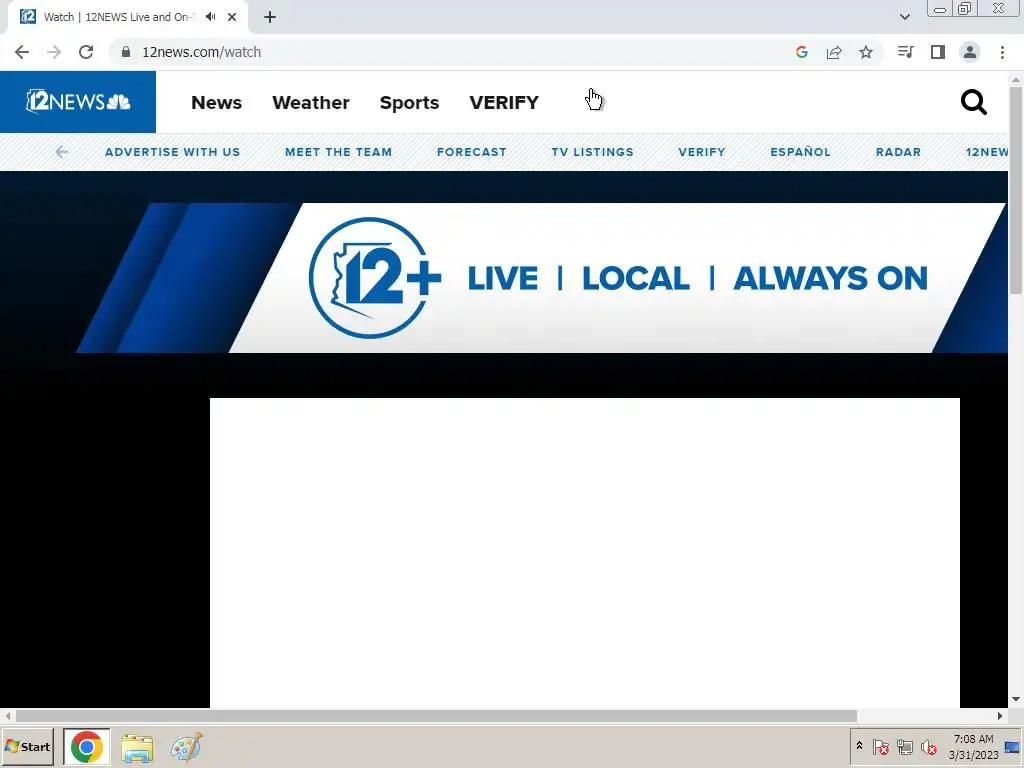
Task: Open the Weather menu
Action: (x=311, y=103)
